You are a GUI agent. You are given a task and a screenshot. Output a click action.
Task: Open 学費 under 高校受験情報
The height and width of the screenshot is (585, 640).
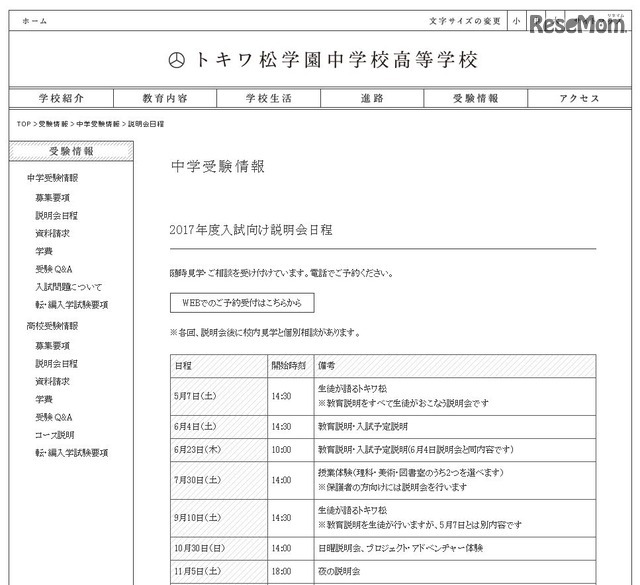(44, 400)
